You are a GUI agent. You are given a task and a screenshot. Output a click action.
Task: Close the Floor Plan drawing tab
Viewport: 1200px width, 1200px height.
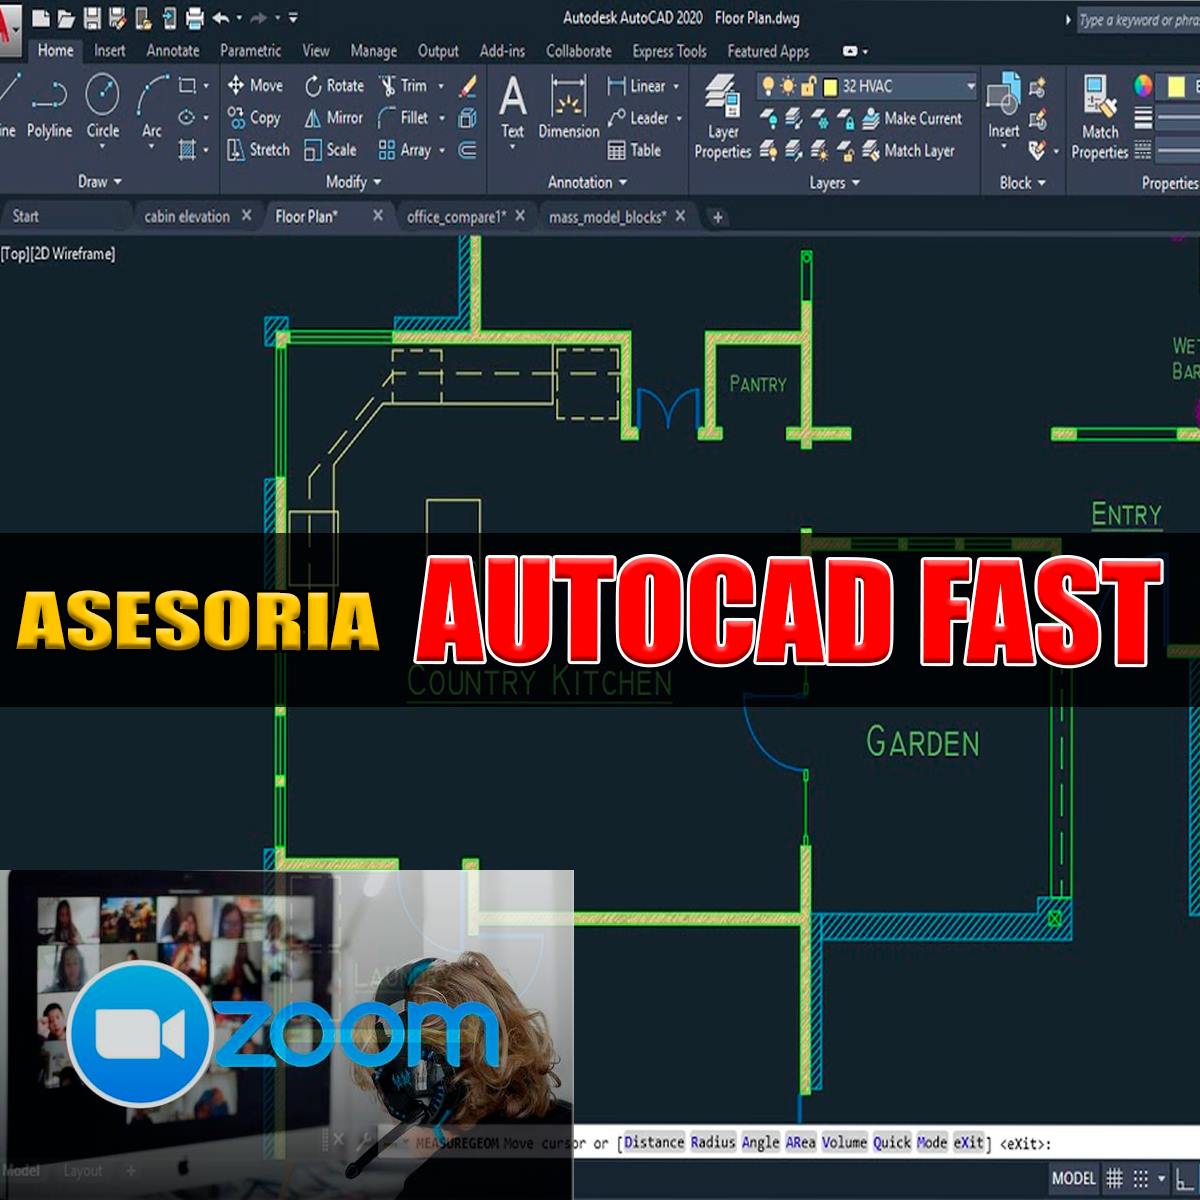[x=378, y=215]
